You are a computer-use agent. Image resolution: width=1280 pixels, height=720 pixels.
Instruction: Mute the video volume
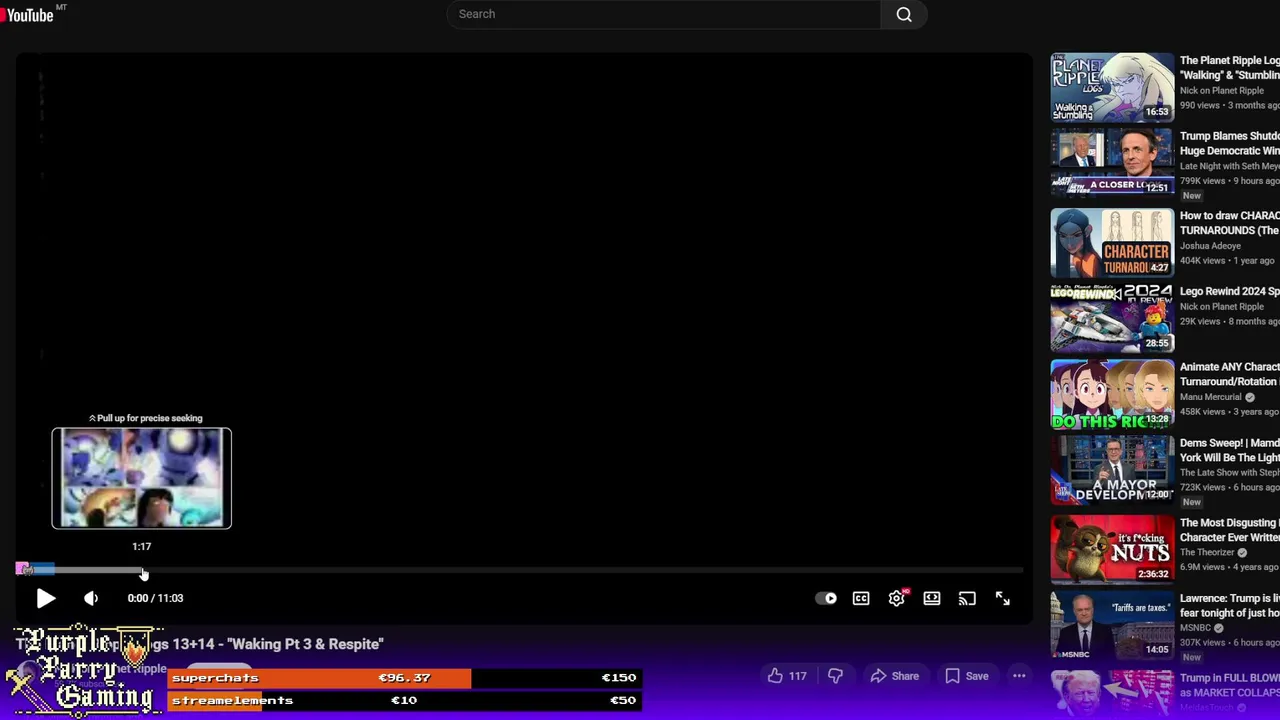click(x=91, y=598)
